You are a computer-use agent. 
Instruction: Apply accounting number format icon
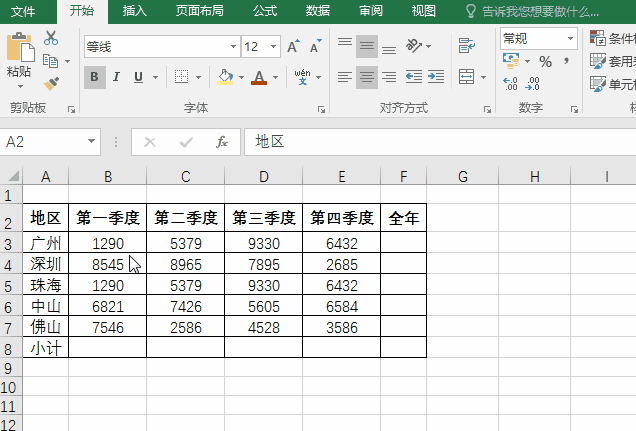[511, 61]
